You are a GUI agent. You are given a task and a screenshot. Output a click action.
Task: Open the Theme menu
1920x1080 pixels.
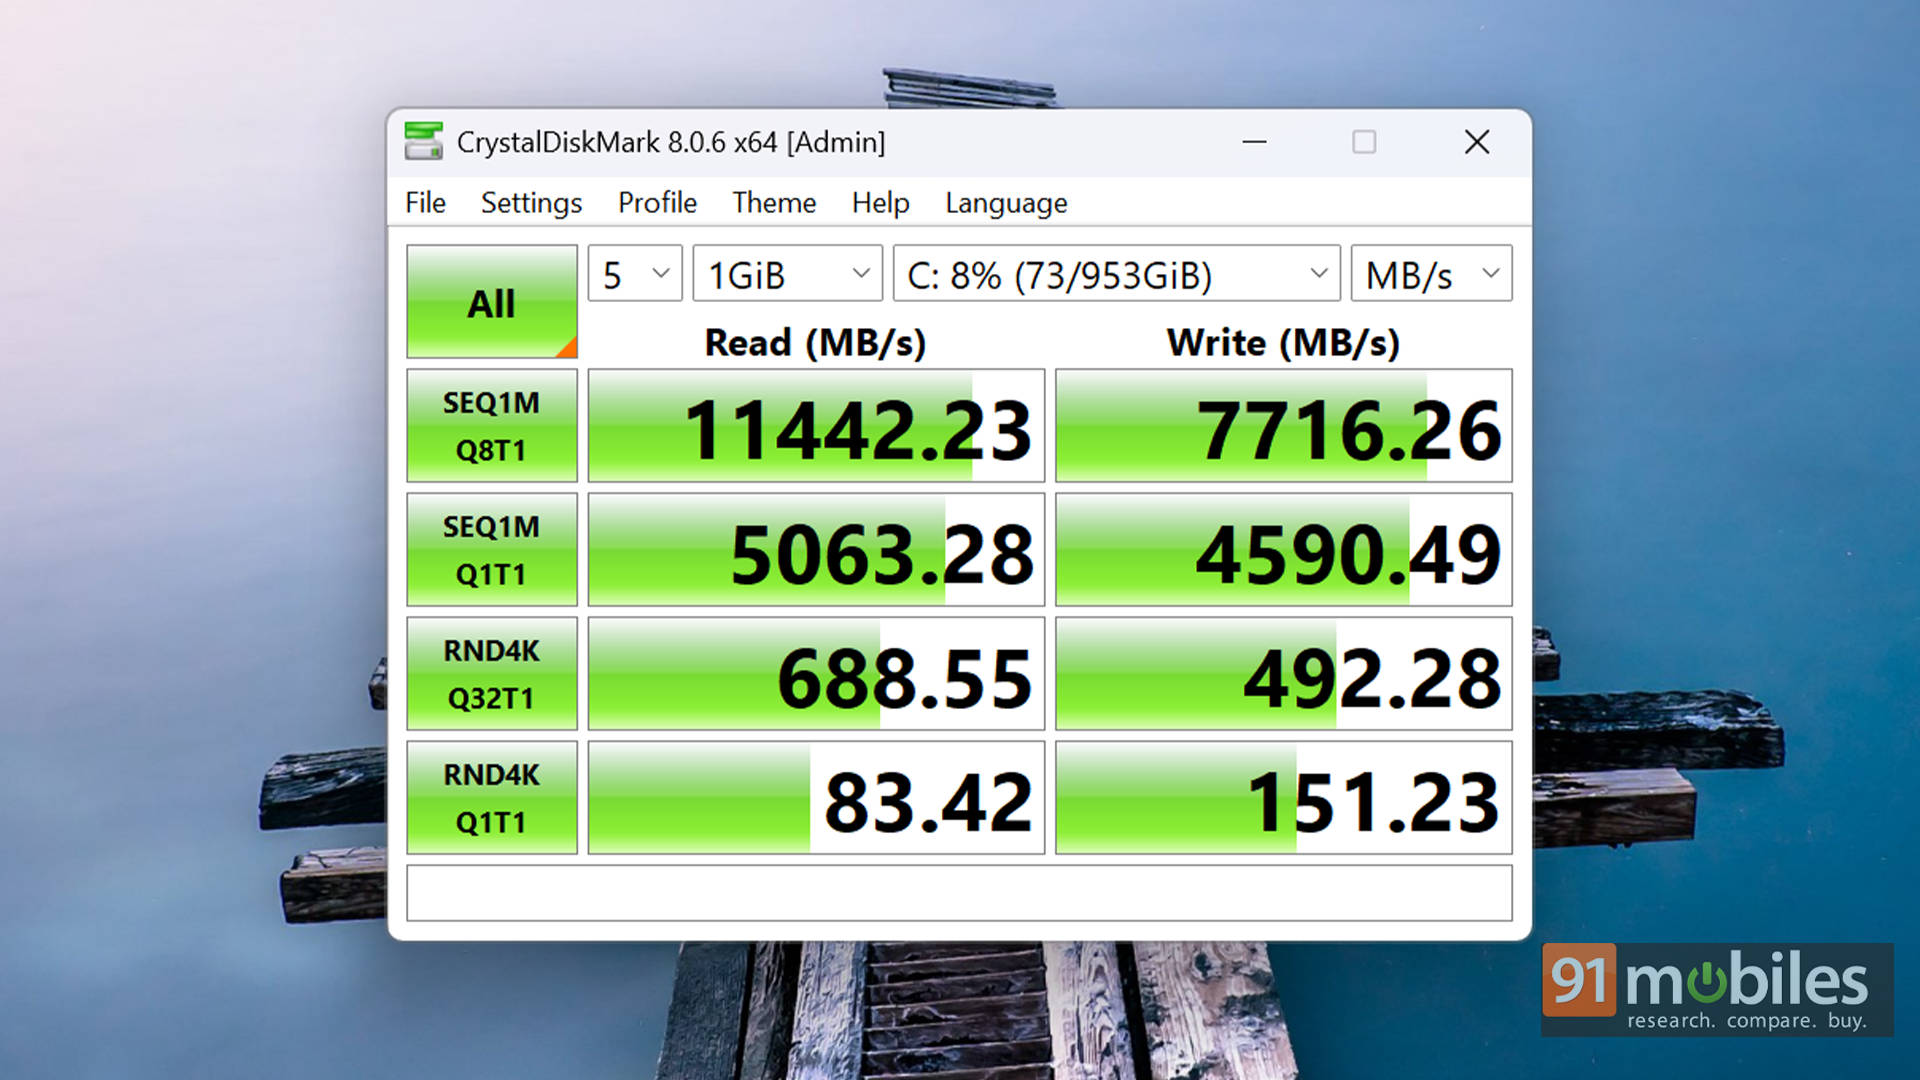774,203
